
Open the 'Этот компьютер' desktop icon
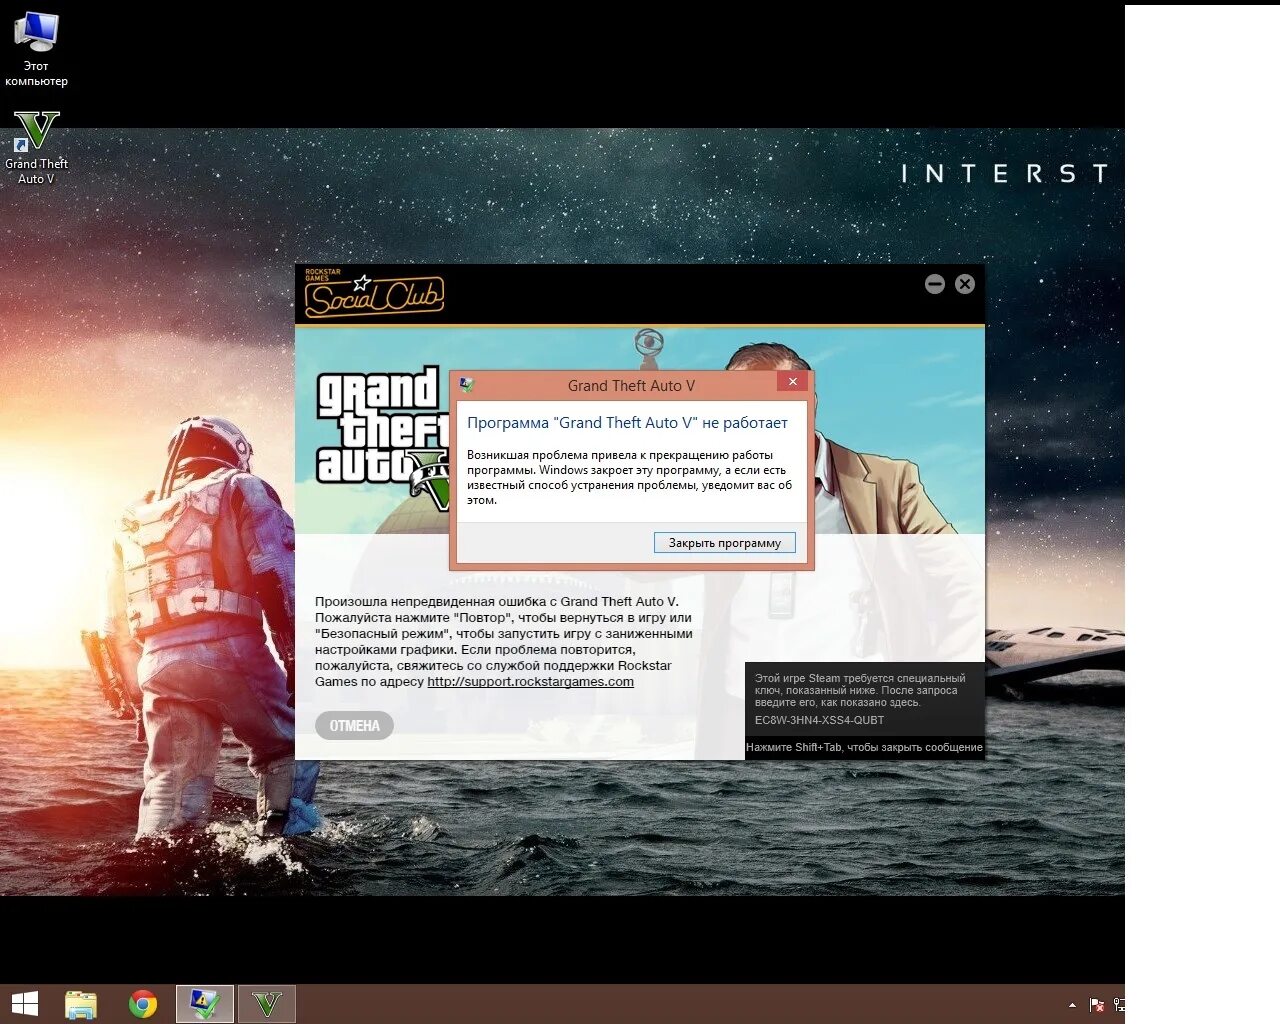pyautogui.click(x=36, y=48)
